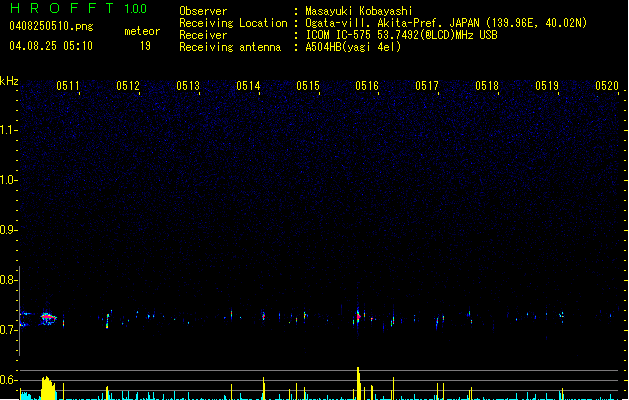Select the filename 0408250510.png

click(x=51, y=26)
